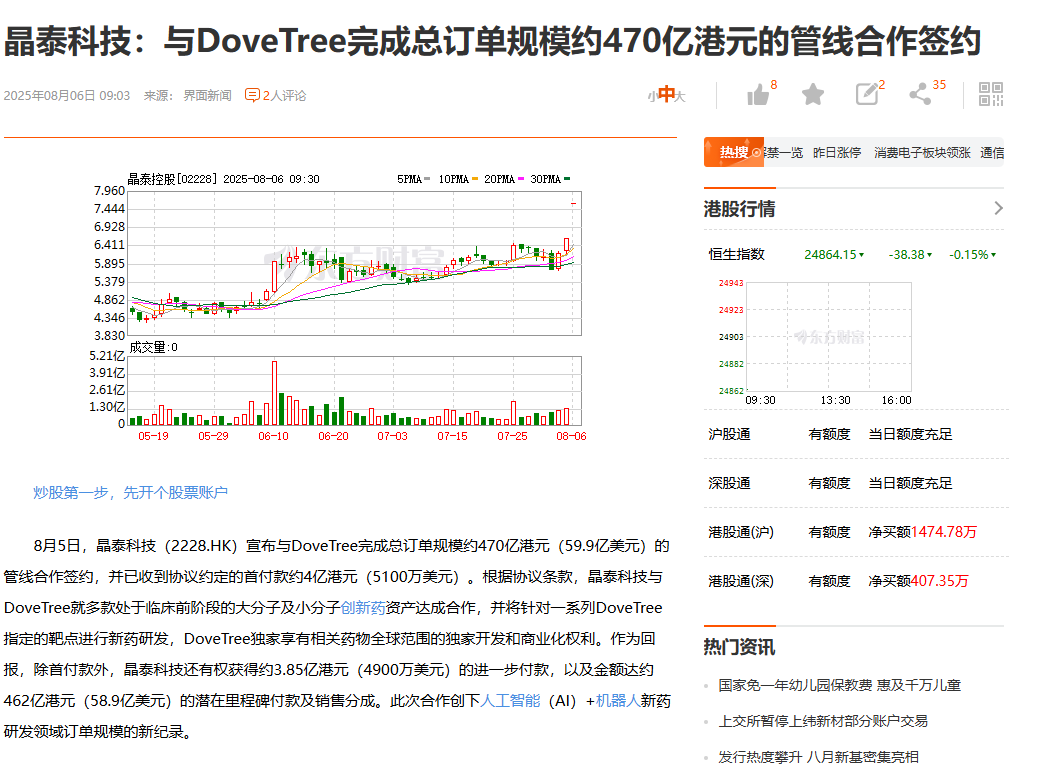1059x776 pixels.
Task: Click the 晶泰控股 candlestick K-line chart
Action: pos(355,263)
